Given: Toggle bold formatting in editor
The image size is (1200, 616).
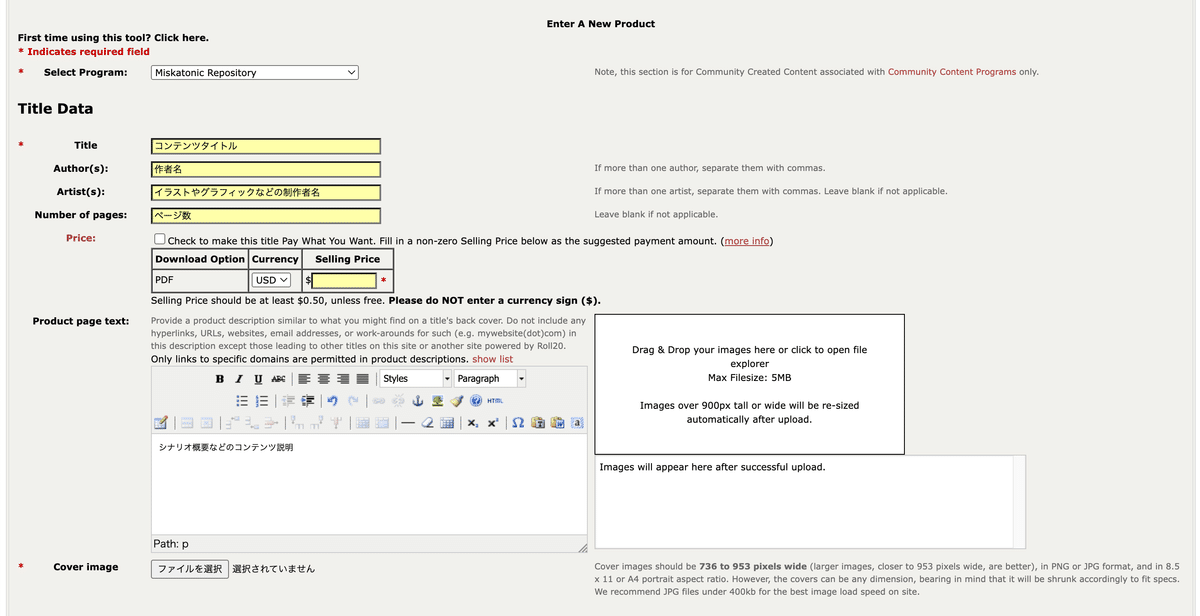Looking at the screenshot, I should tap(220, 379).
